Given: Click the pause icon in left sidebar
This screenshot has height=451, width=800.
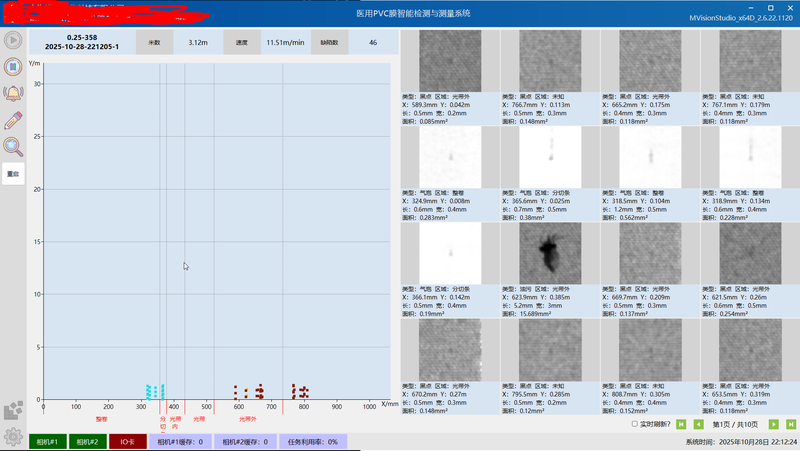Looking at the screenshot, I should (13, 67).
